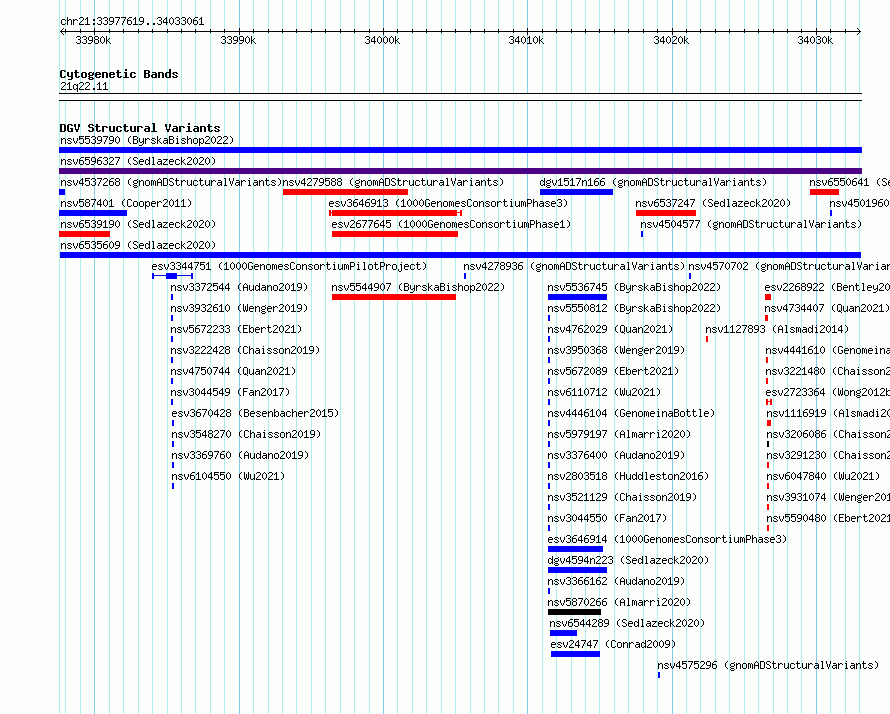Click nsv4734407 (Quan2021) label
The width and height of the screenshot is (890, 714).
click(826, 308)
